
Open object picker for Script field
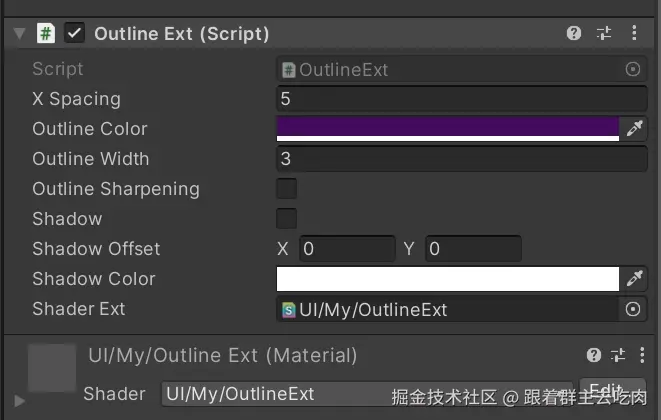[x=633, y=69]
